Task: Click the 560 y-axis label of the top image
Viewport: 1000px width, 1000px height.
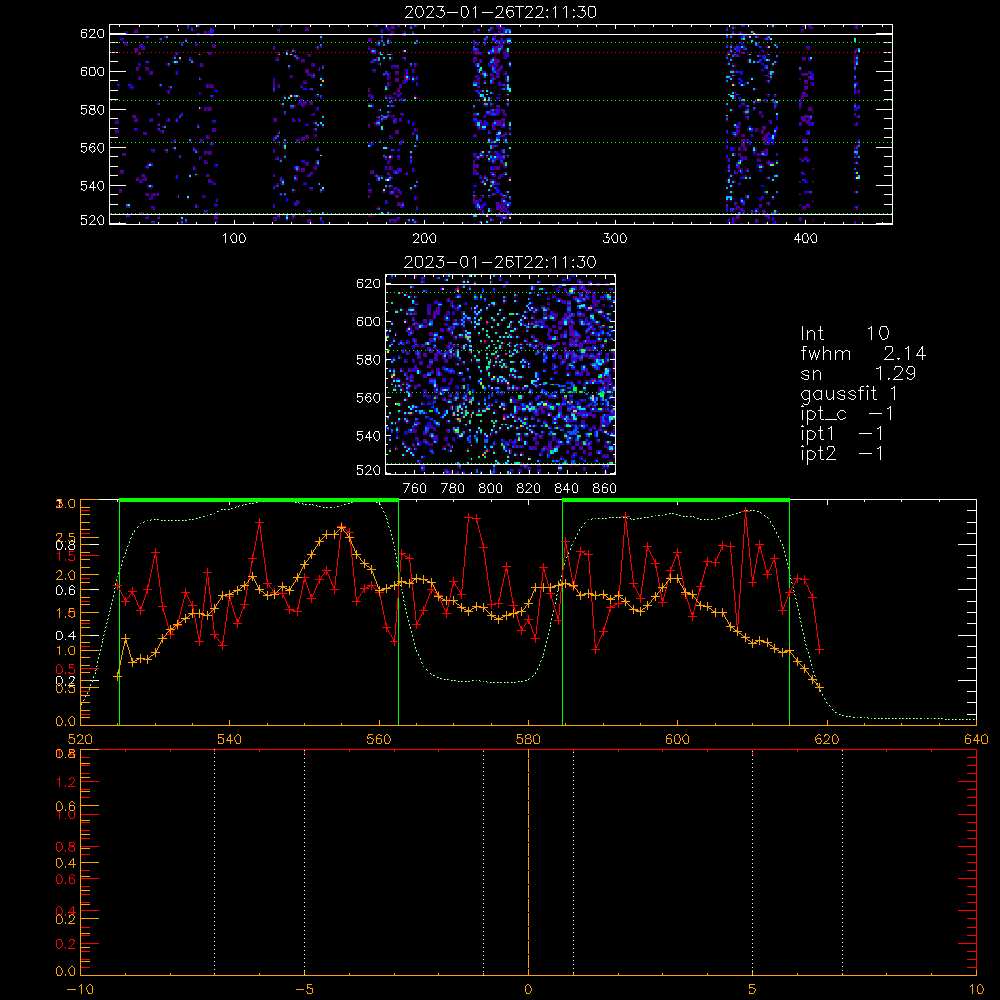Action: 92,147
